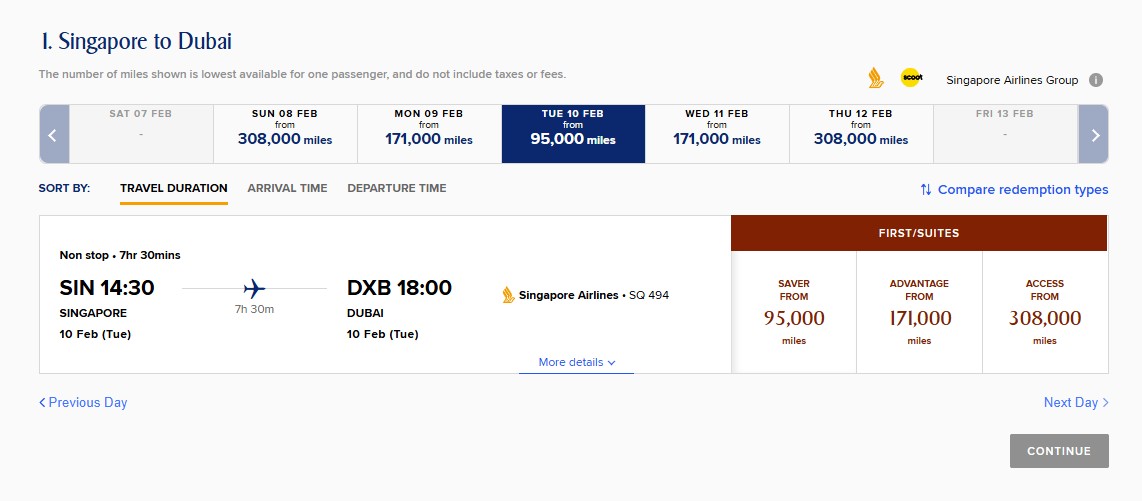Click the Singapore Airlines logo icon in legend
Image resolution: width=1142 pixels, height=501 pixels.
pyautogui.click(x=876, y=78)
